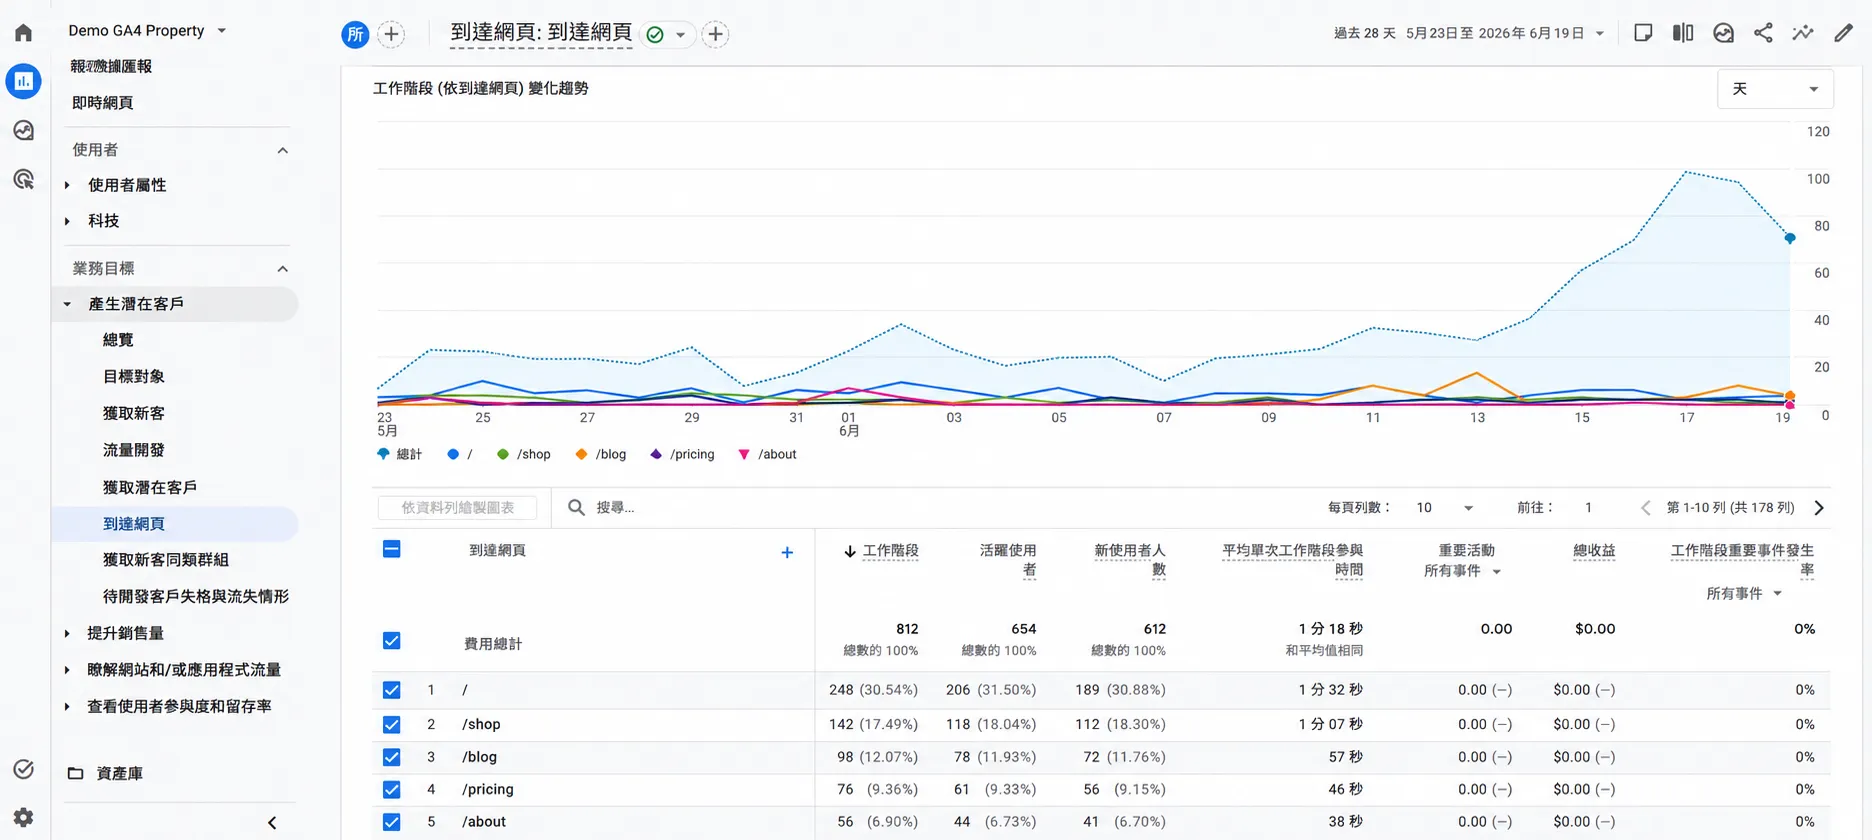This screenshot has height=840, width=1872.
Task: Open the Edit comparisons icon
Action: 1683,33
